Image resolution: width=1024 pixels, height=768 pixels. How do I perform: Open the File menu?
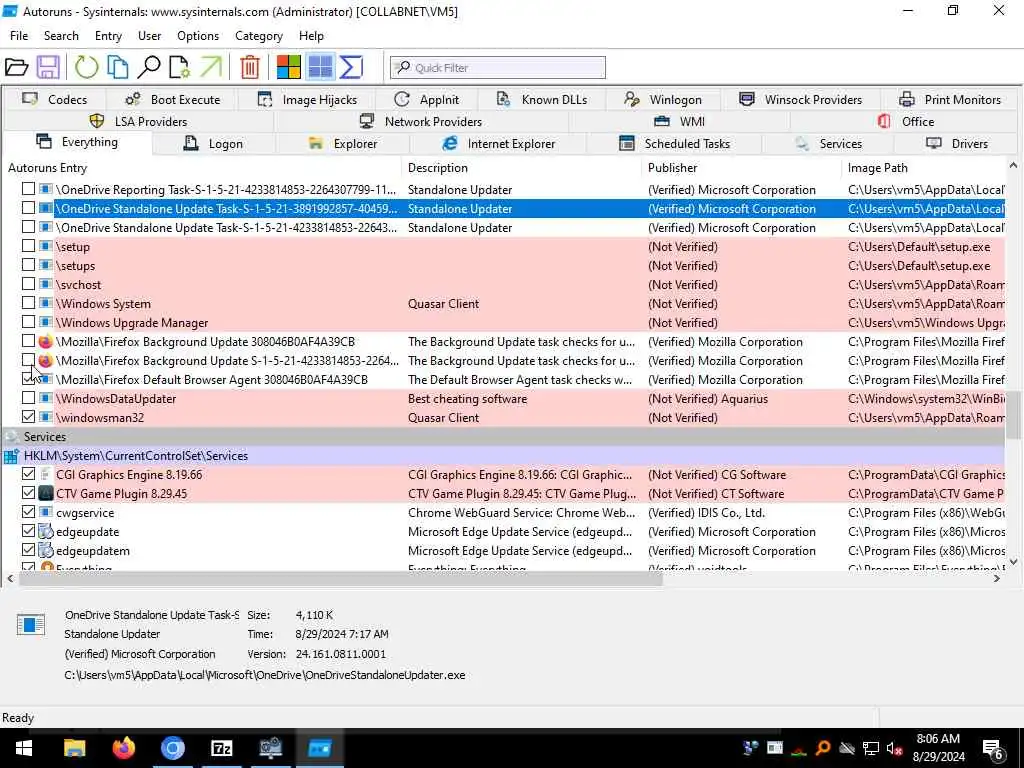19,36
